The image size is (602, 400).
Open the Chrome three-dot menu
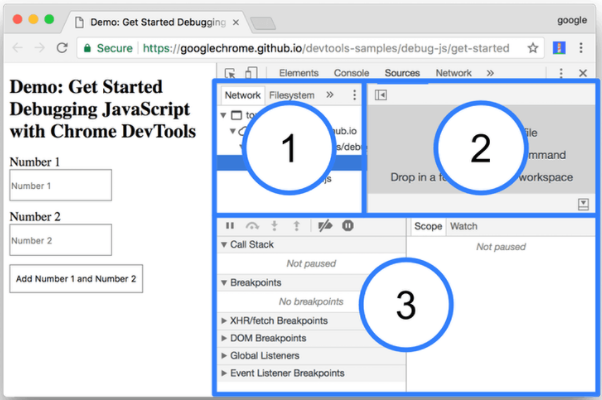point(581,48)
